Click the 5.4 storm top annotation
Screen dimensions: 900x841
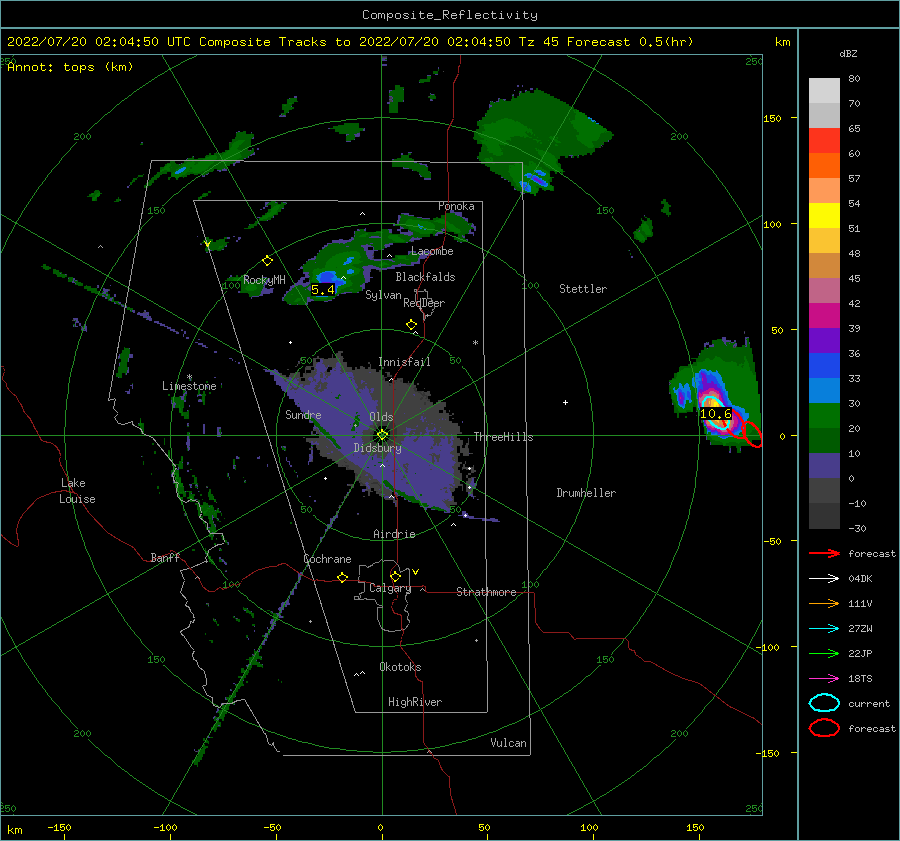[x=323, y=290]
